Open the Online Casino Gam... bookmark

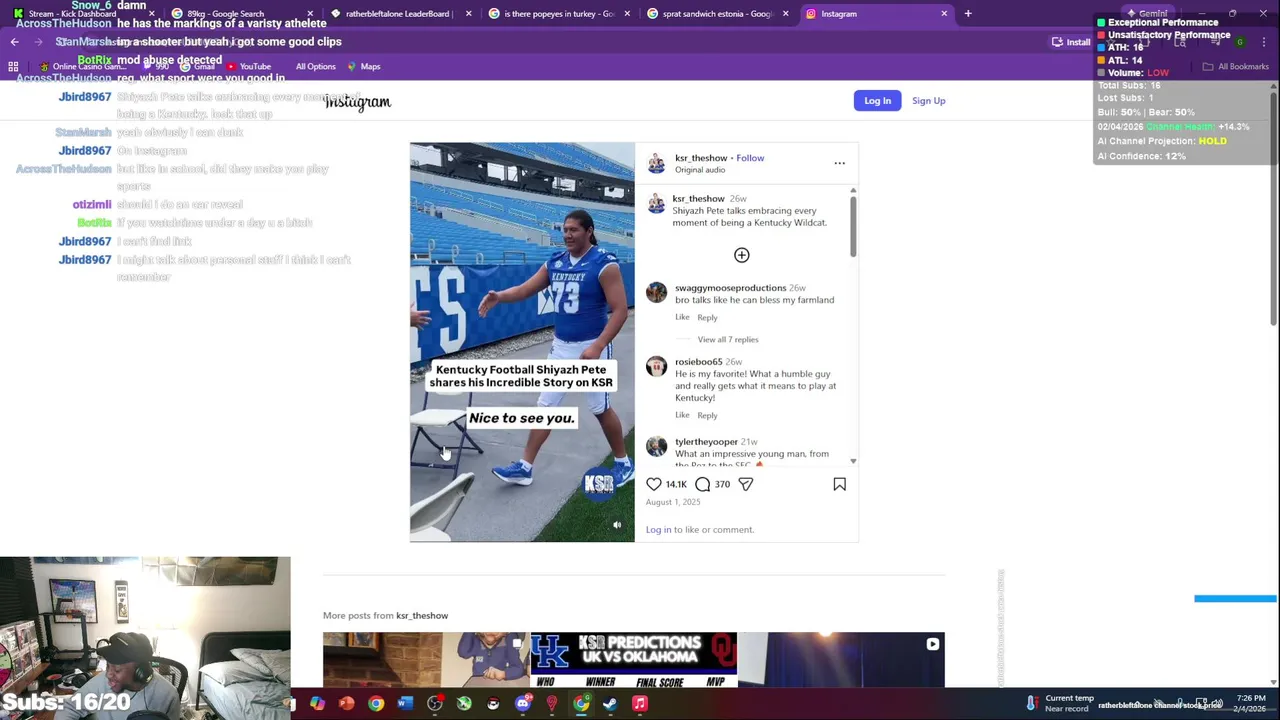[x=83, y=66]
